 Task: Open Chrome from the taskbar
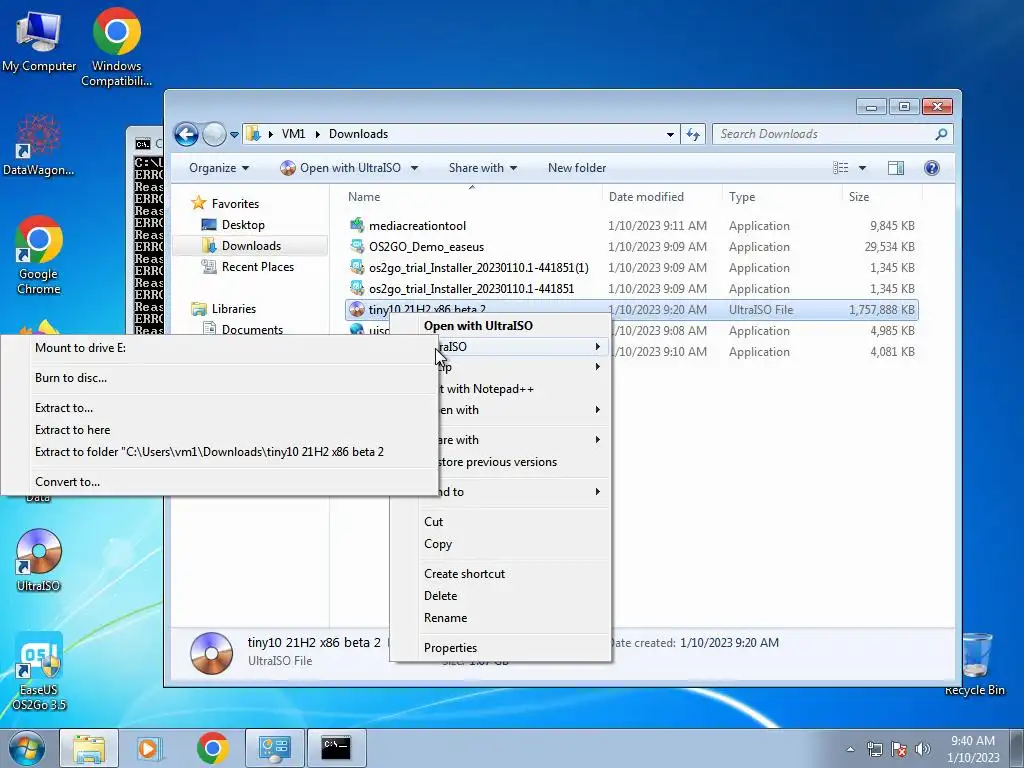(x=212, y=748)
